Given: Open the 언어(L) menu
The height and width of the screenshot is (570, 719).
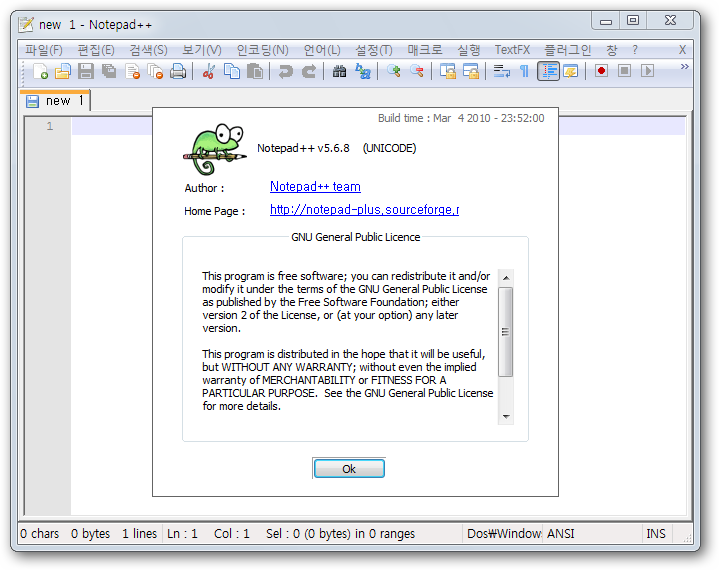Looking at the screenshot, I should tap(322, 50).
